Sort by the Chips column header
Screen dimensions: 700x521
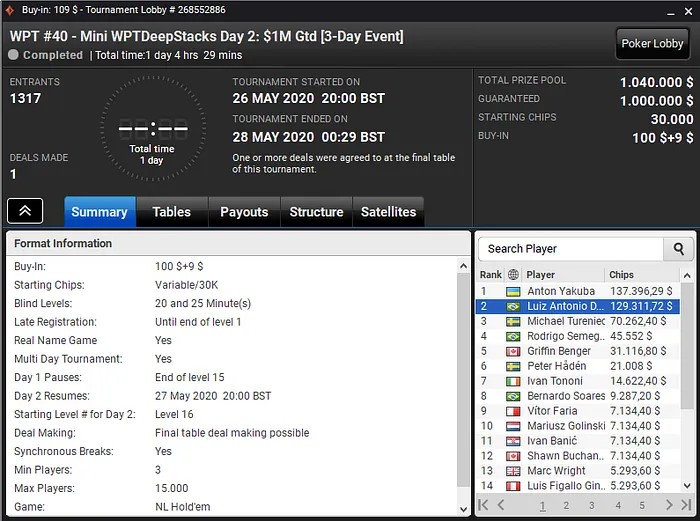642,275
